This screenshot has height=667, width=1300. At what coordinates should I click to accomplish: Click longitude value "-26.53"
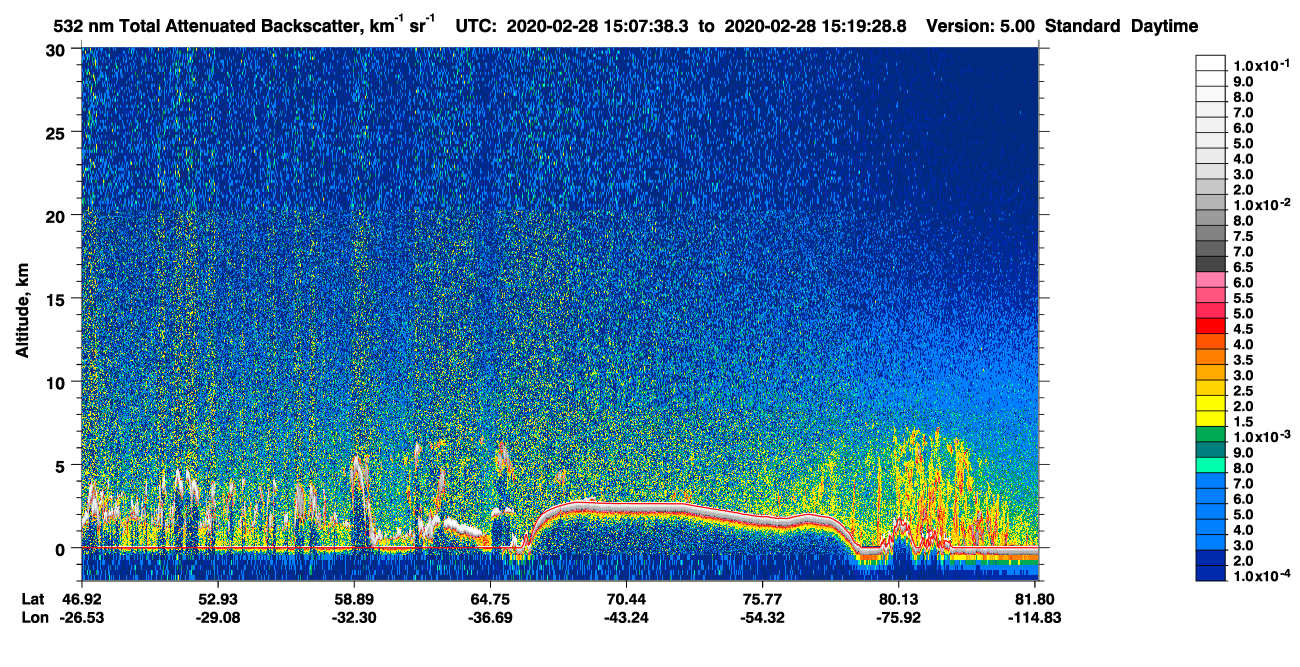click(81, 617)
